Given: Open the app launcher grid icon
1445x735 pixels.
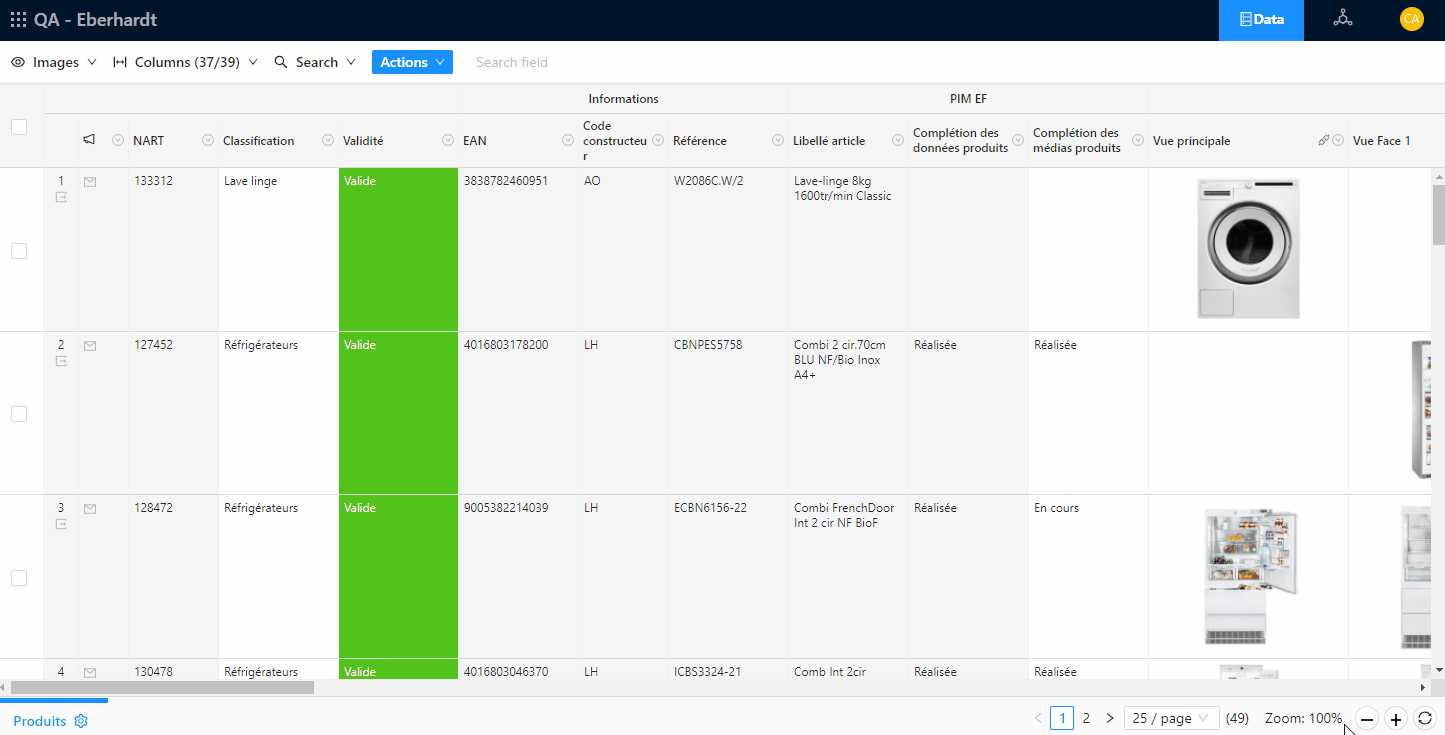Looking at the screenshot, I should pyautogui.click(x=18, y=20).
